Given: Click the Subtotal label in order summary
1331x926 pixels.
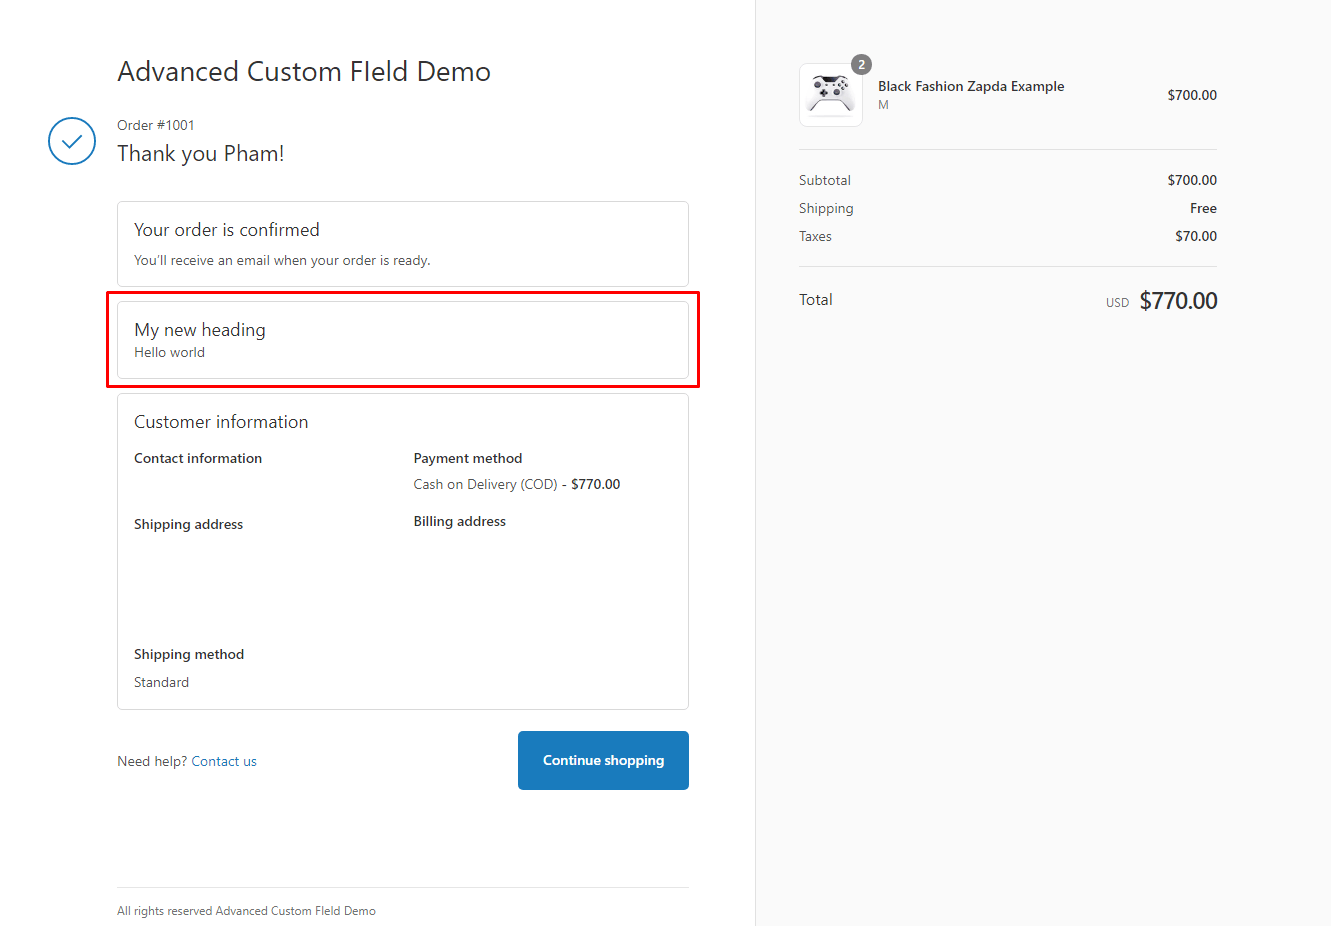Looking at the screenshot, I should (825, 180).
